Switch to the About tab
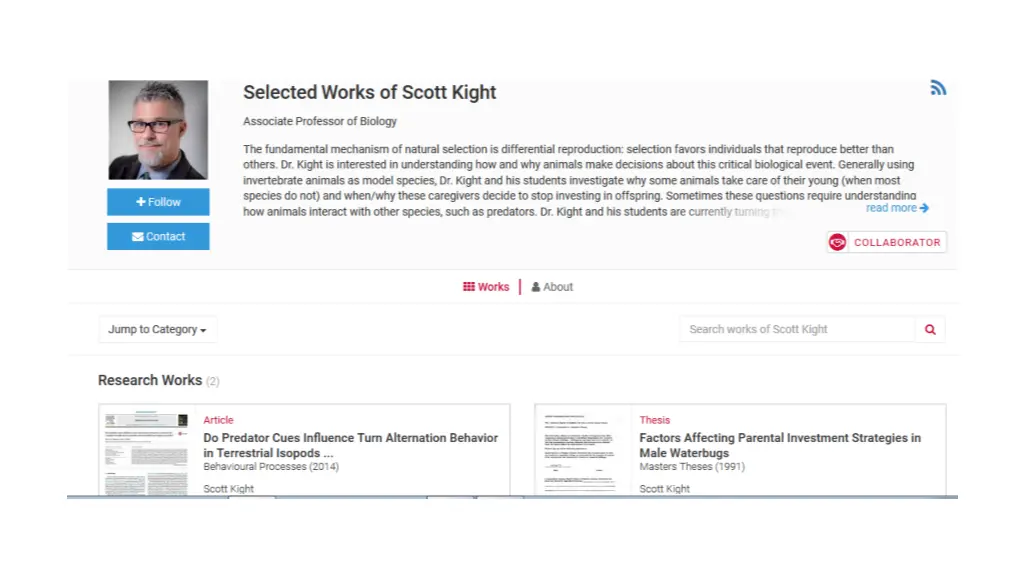This screenshot has width=1024, height=576. tap(552, 287)
